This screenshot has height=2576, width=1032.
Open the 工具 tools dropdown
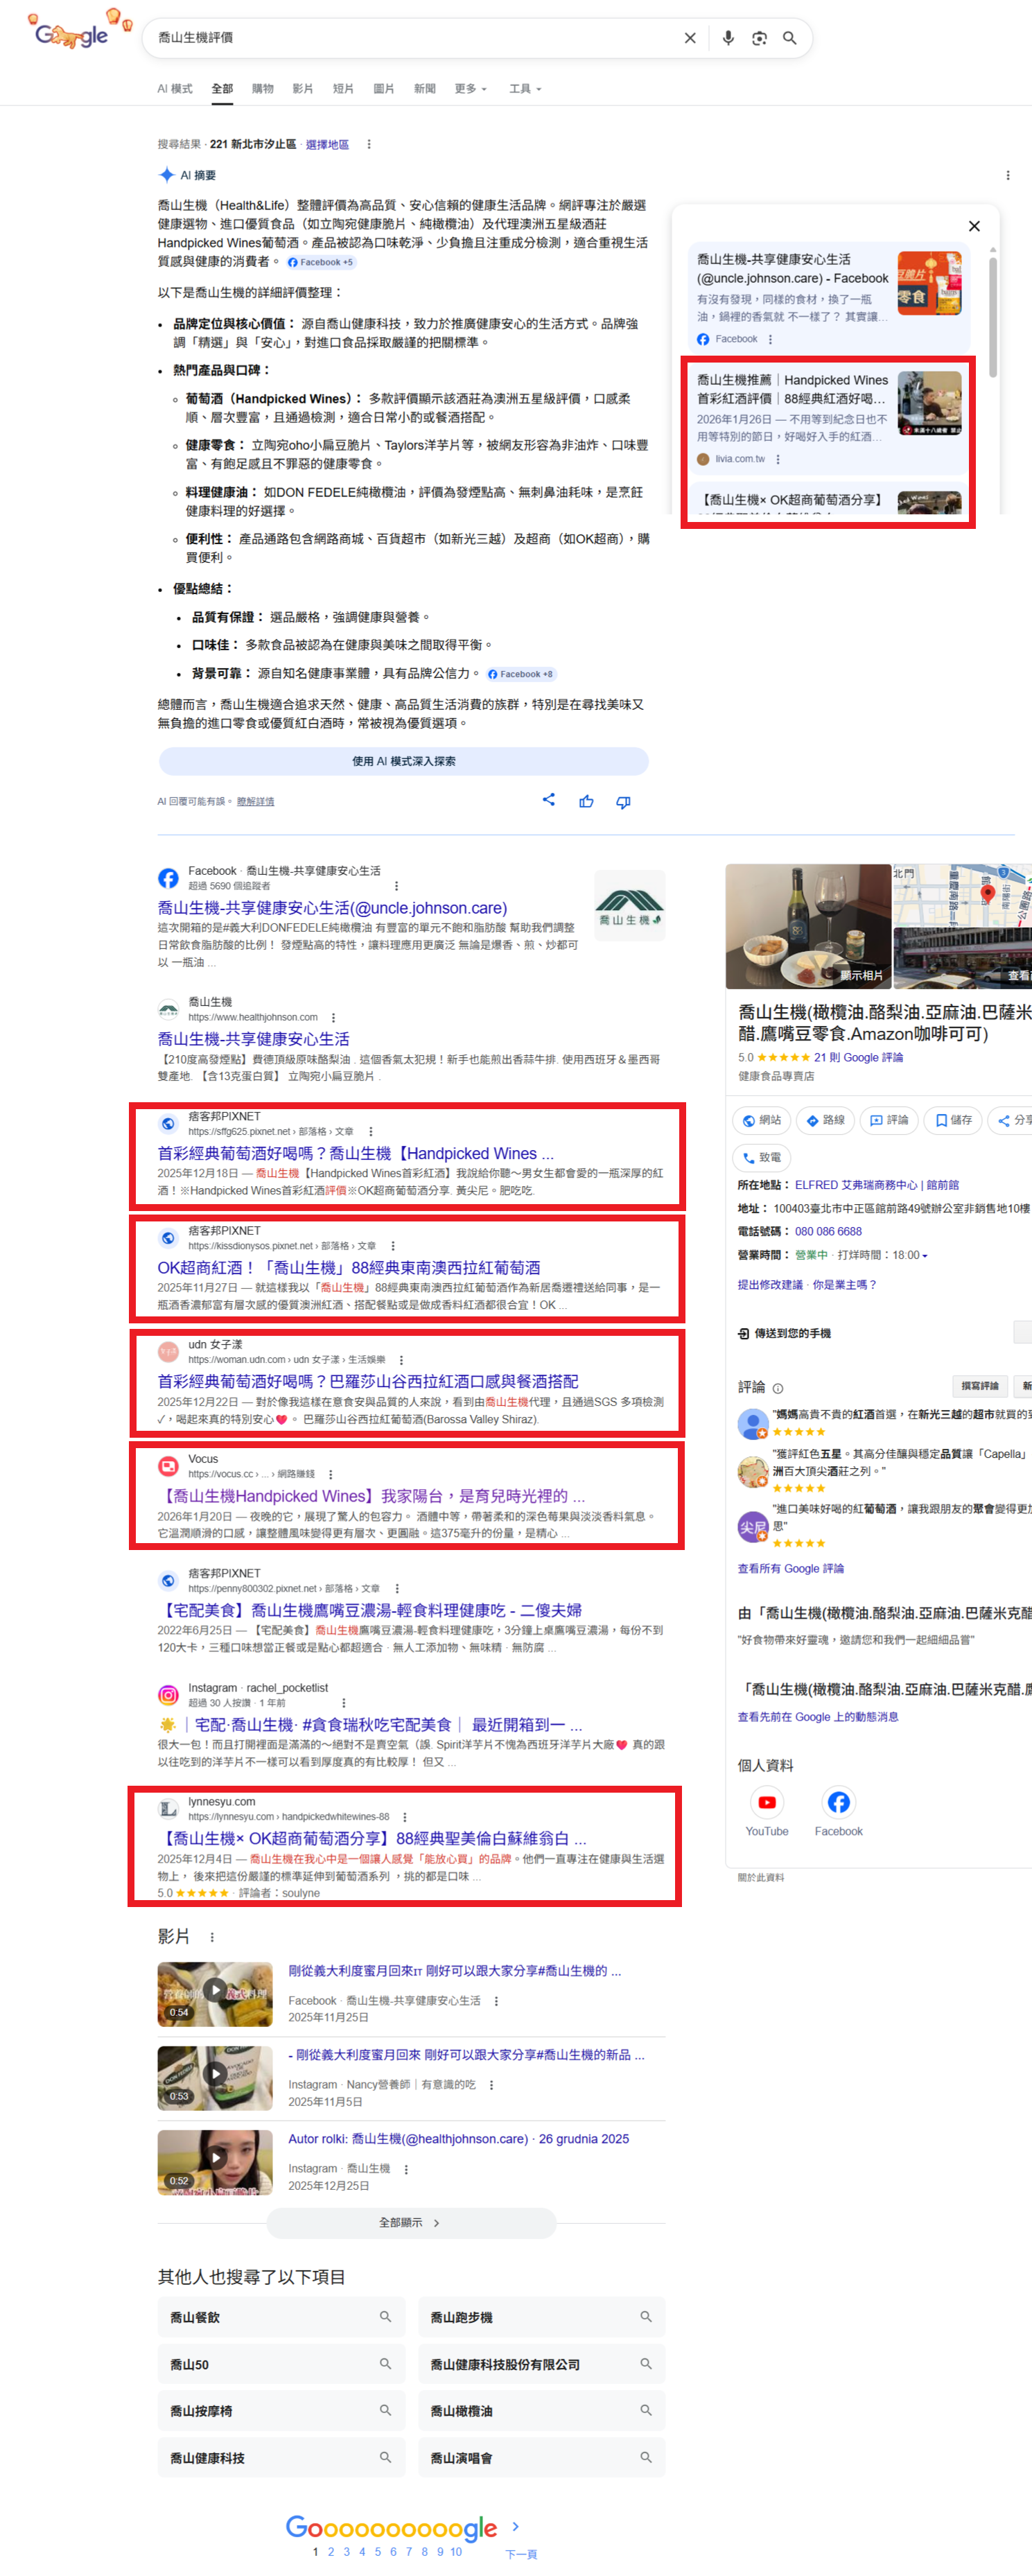(524, 89)
